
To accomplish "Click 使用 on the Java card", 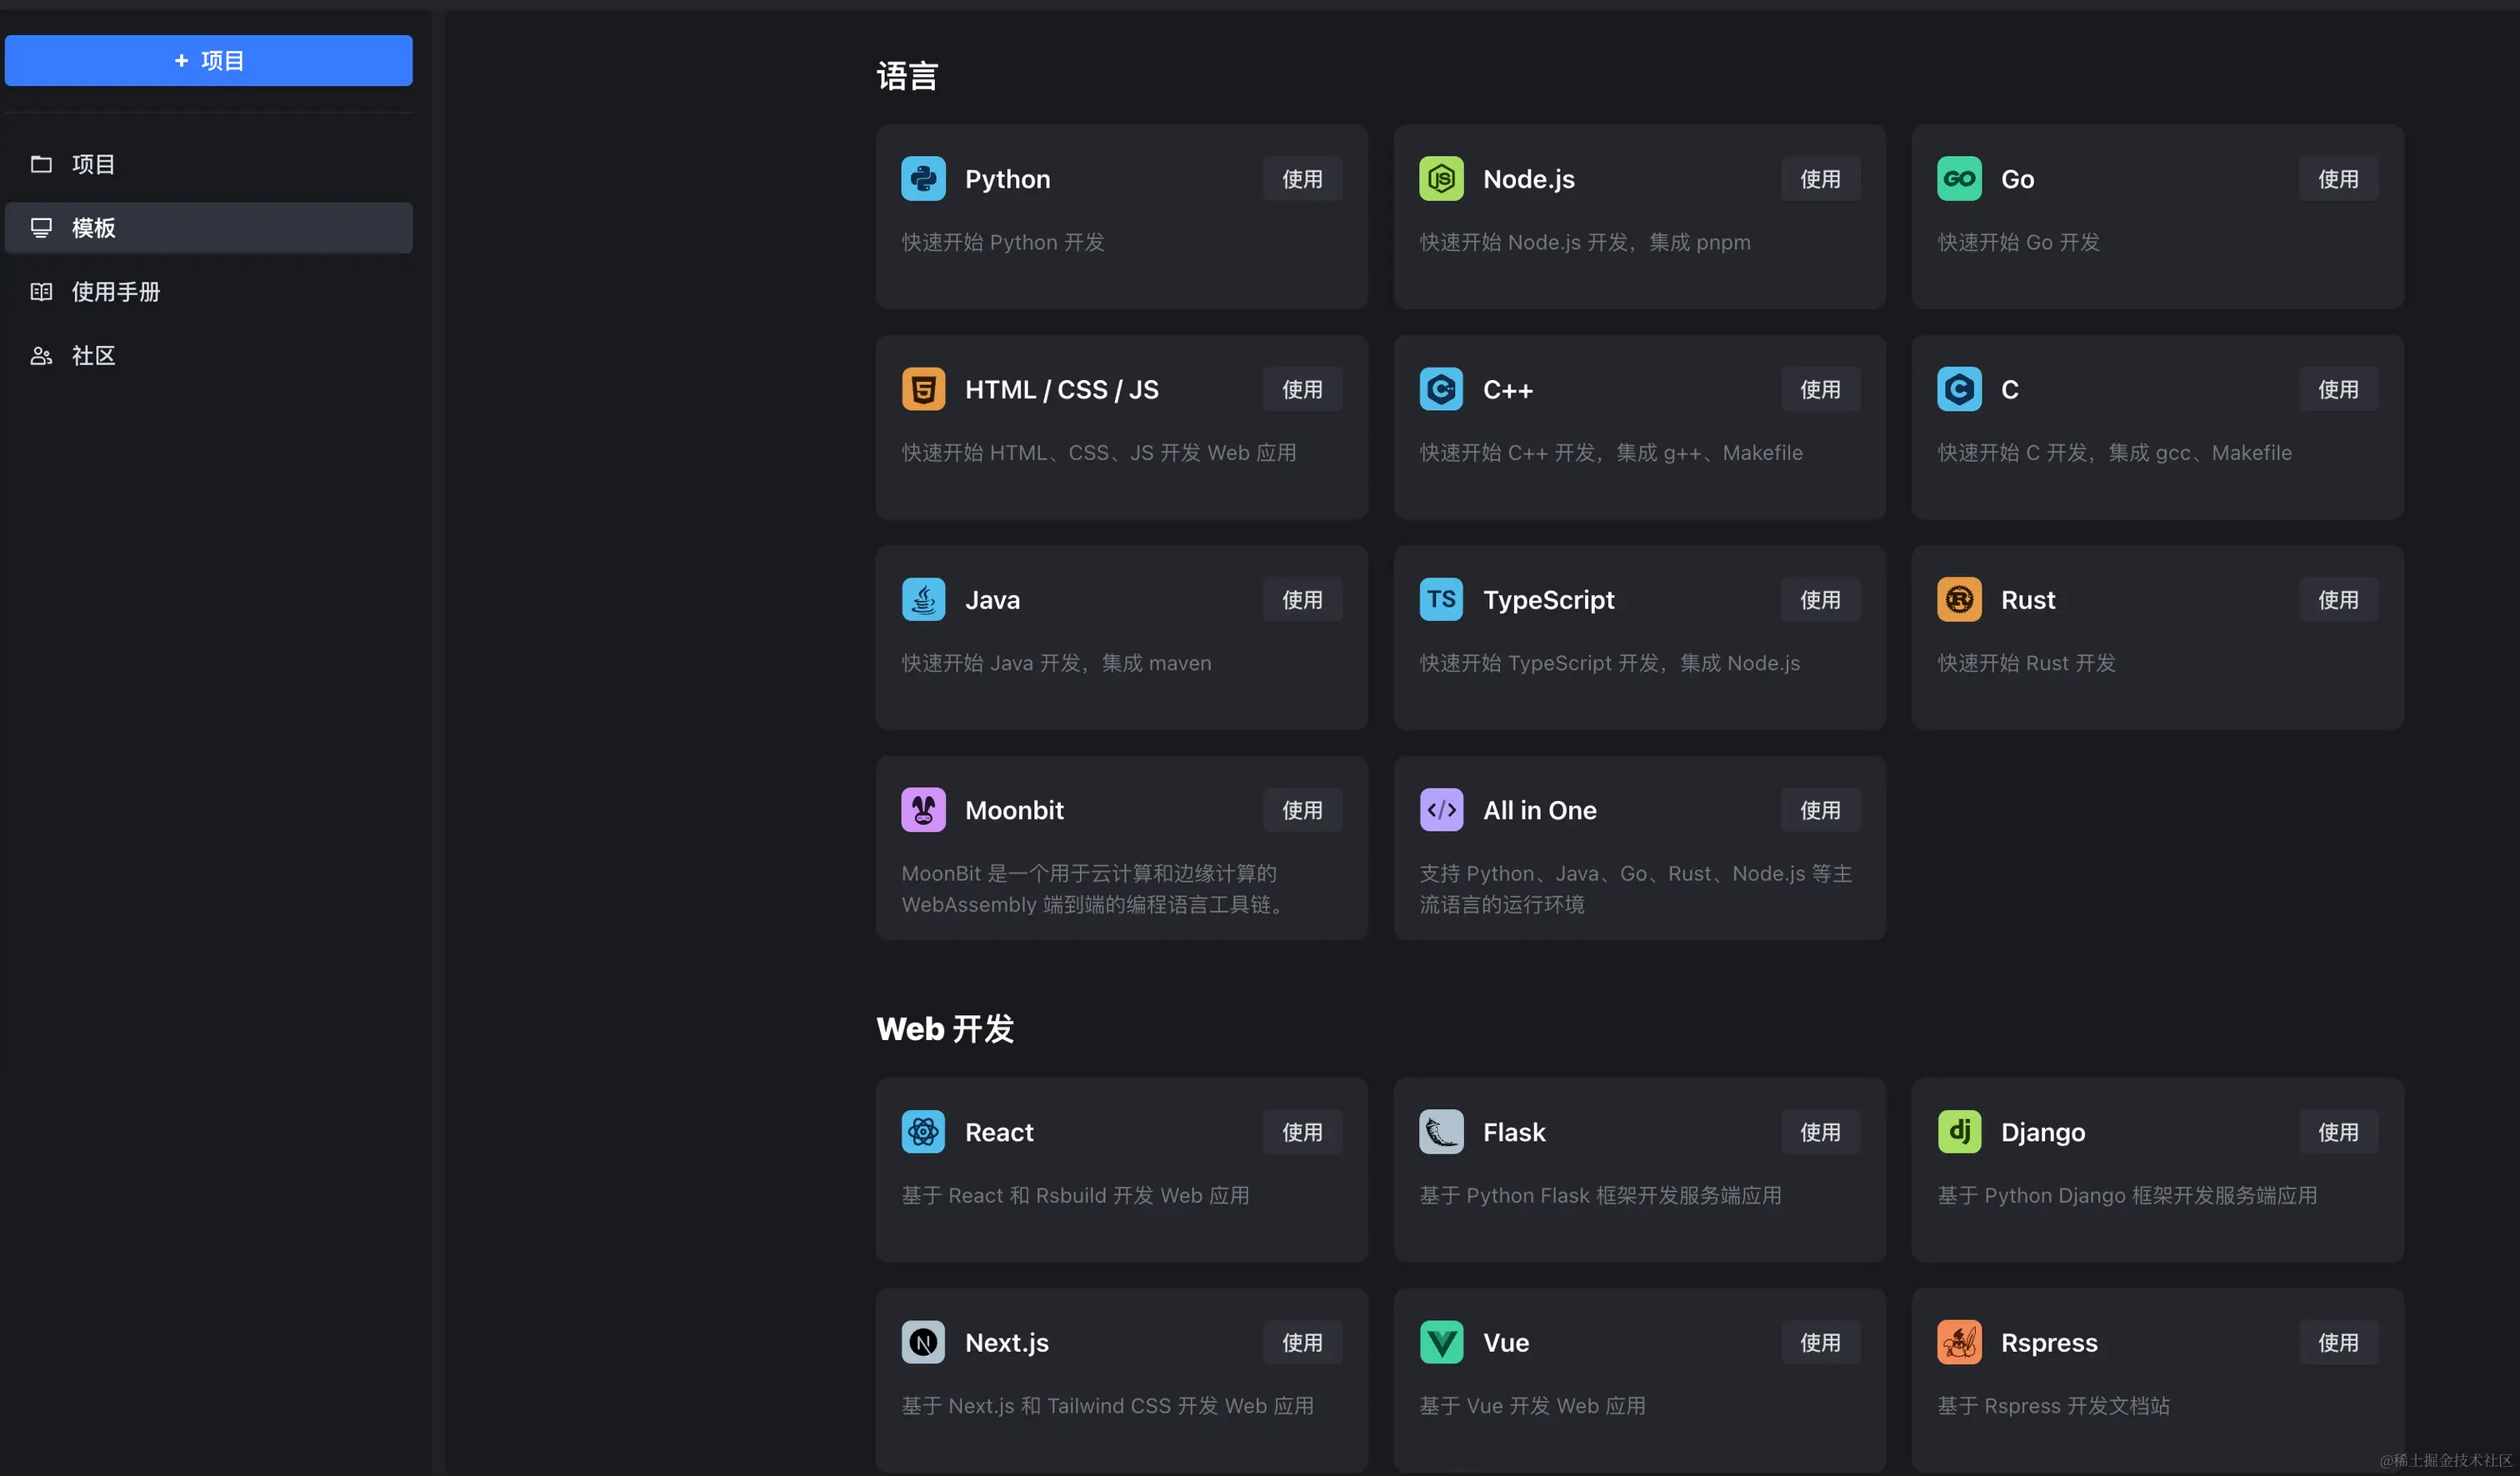I will coord(1302,600).
